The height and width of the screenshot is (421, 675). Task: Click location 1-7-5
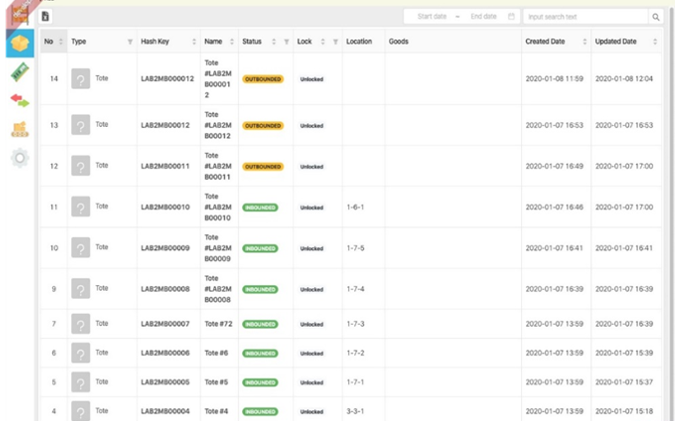tap(355, 248)
